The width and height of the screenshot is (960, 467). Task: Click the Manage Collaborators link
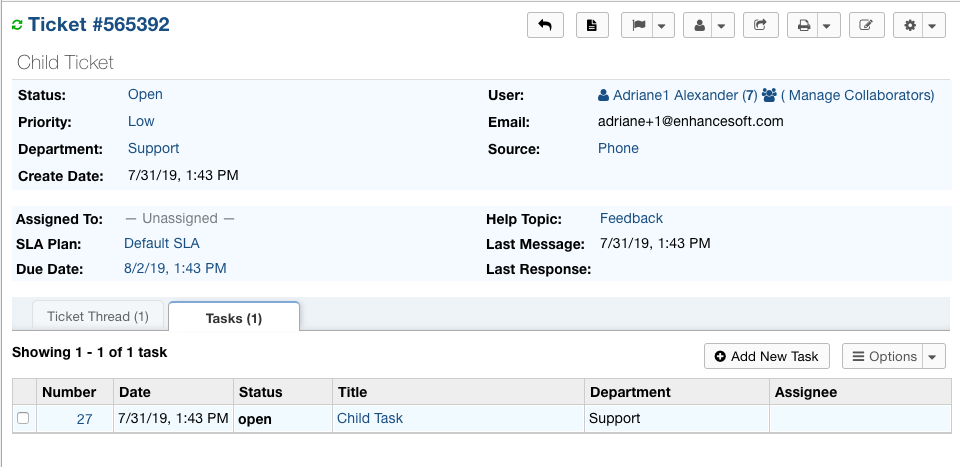point(858,95)
